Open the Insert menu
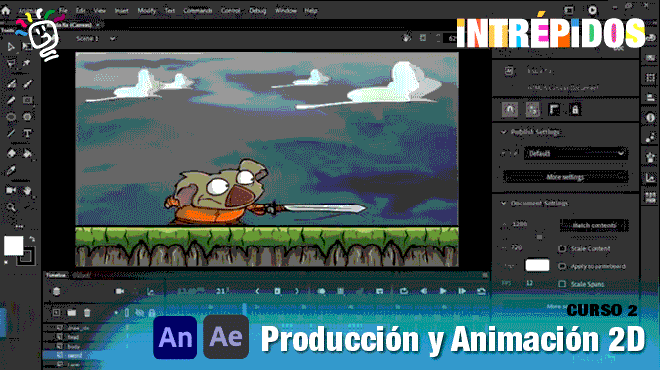This screenshot has width=660, height=370. pyautogui.click(x=121, y=11)
